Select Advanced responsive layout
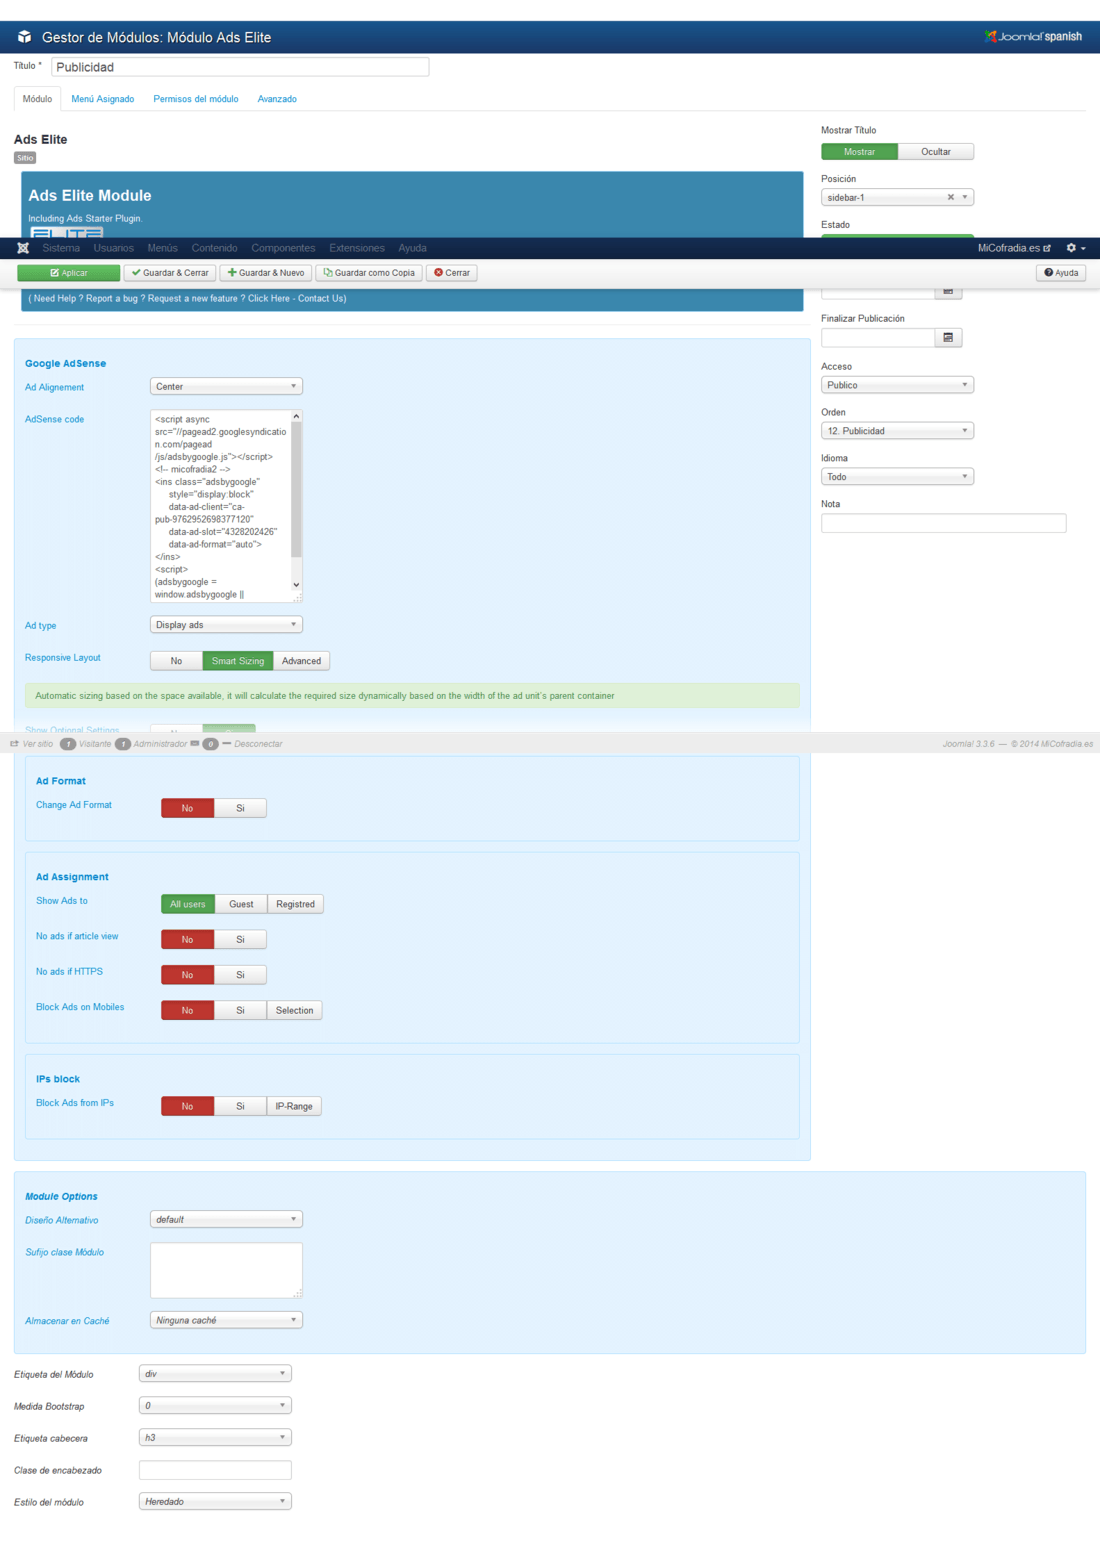The width and height of the screenshot is (1100, 1559). [301, 661]
